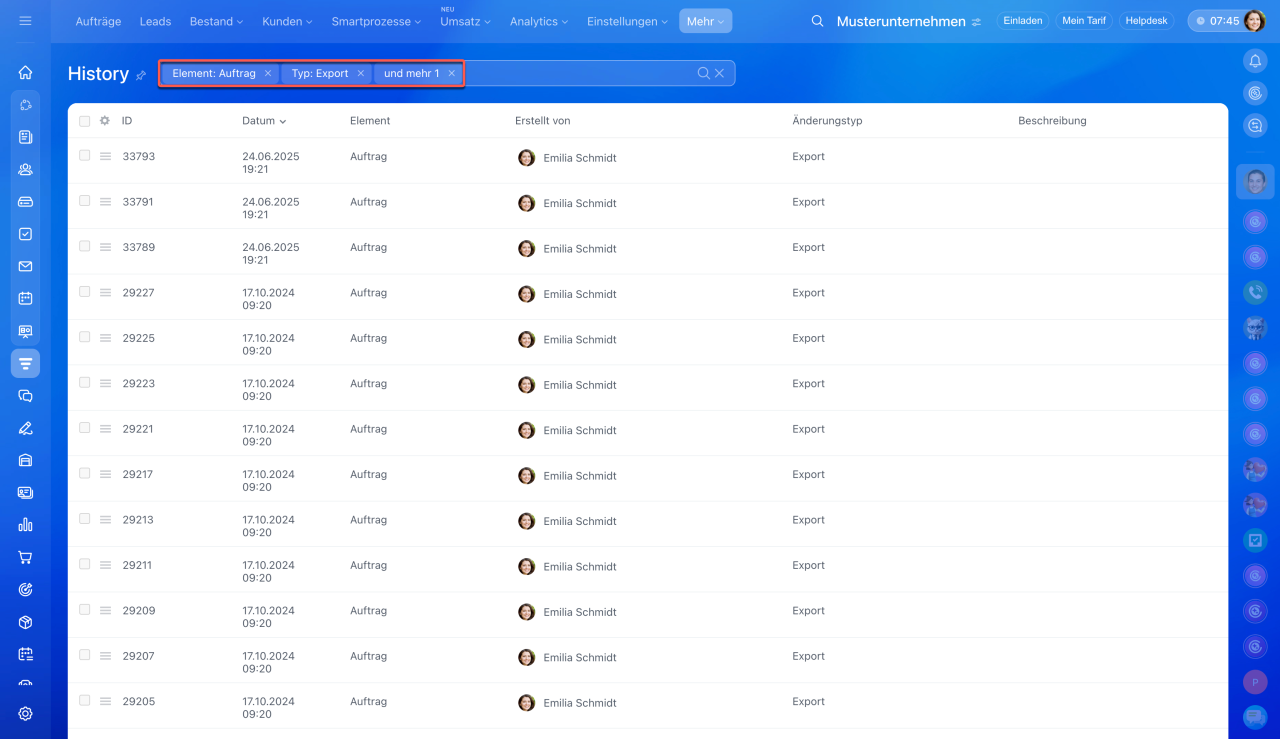This screenshot has width=1280, height=739.
Task: Open notifications bell icon
Action: point(1255,61)
